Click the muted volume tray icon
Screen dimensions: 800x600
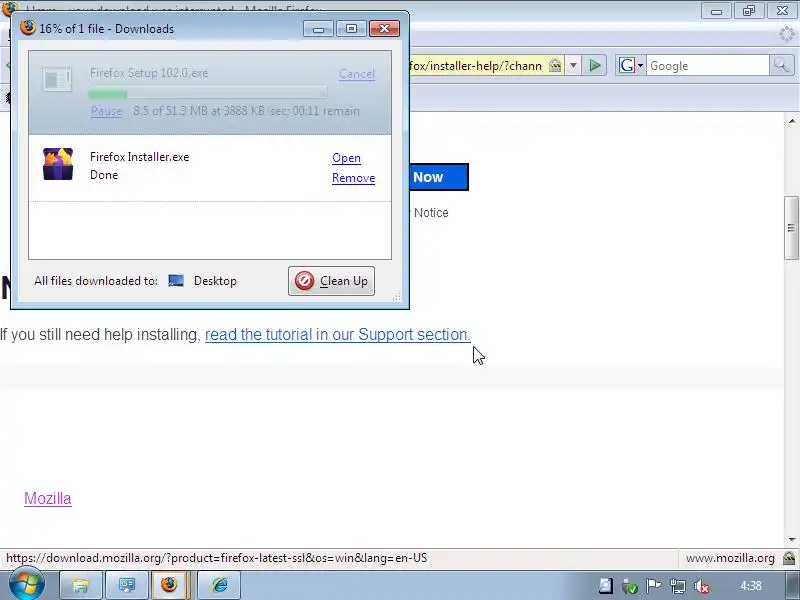click(702, 586)
